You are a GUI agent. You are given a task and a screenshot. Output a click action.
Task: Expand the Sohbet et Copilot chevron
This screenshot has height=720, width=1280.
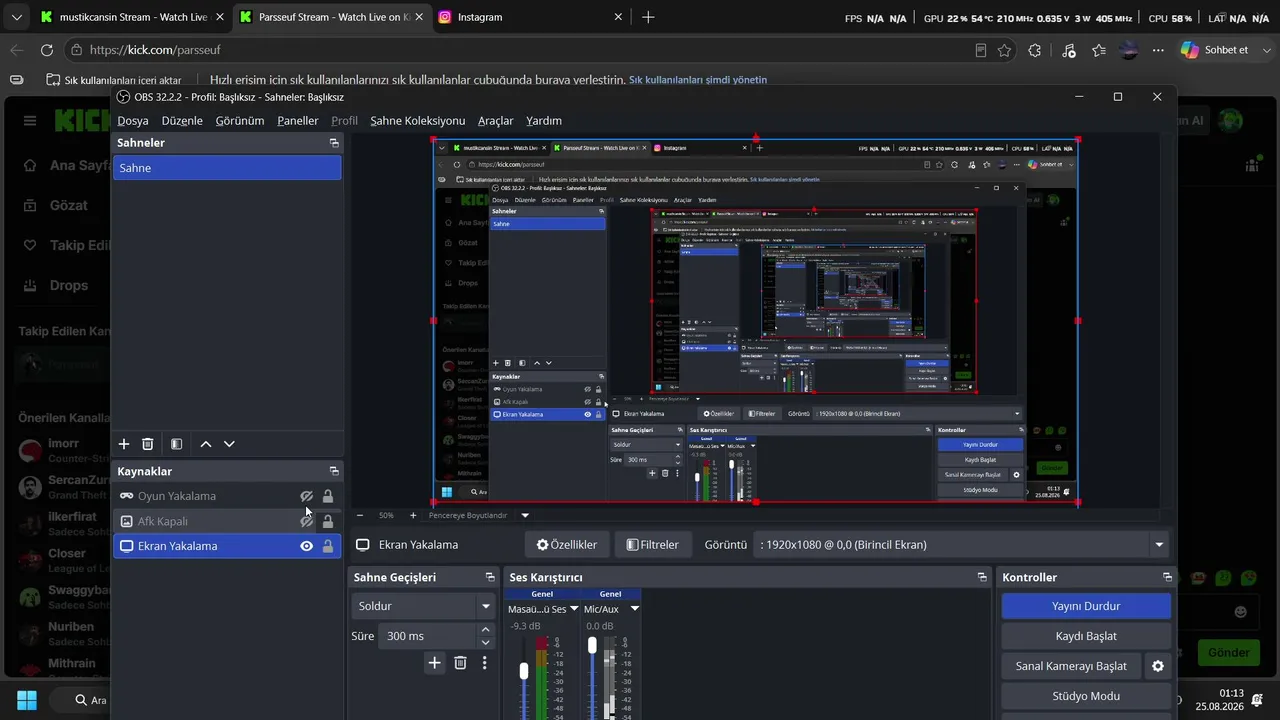pos(1265,50)
